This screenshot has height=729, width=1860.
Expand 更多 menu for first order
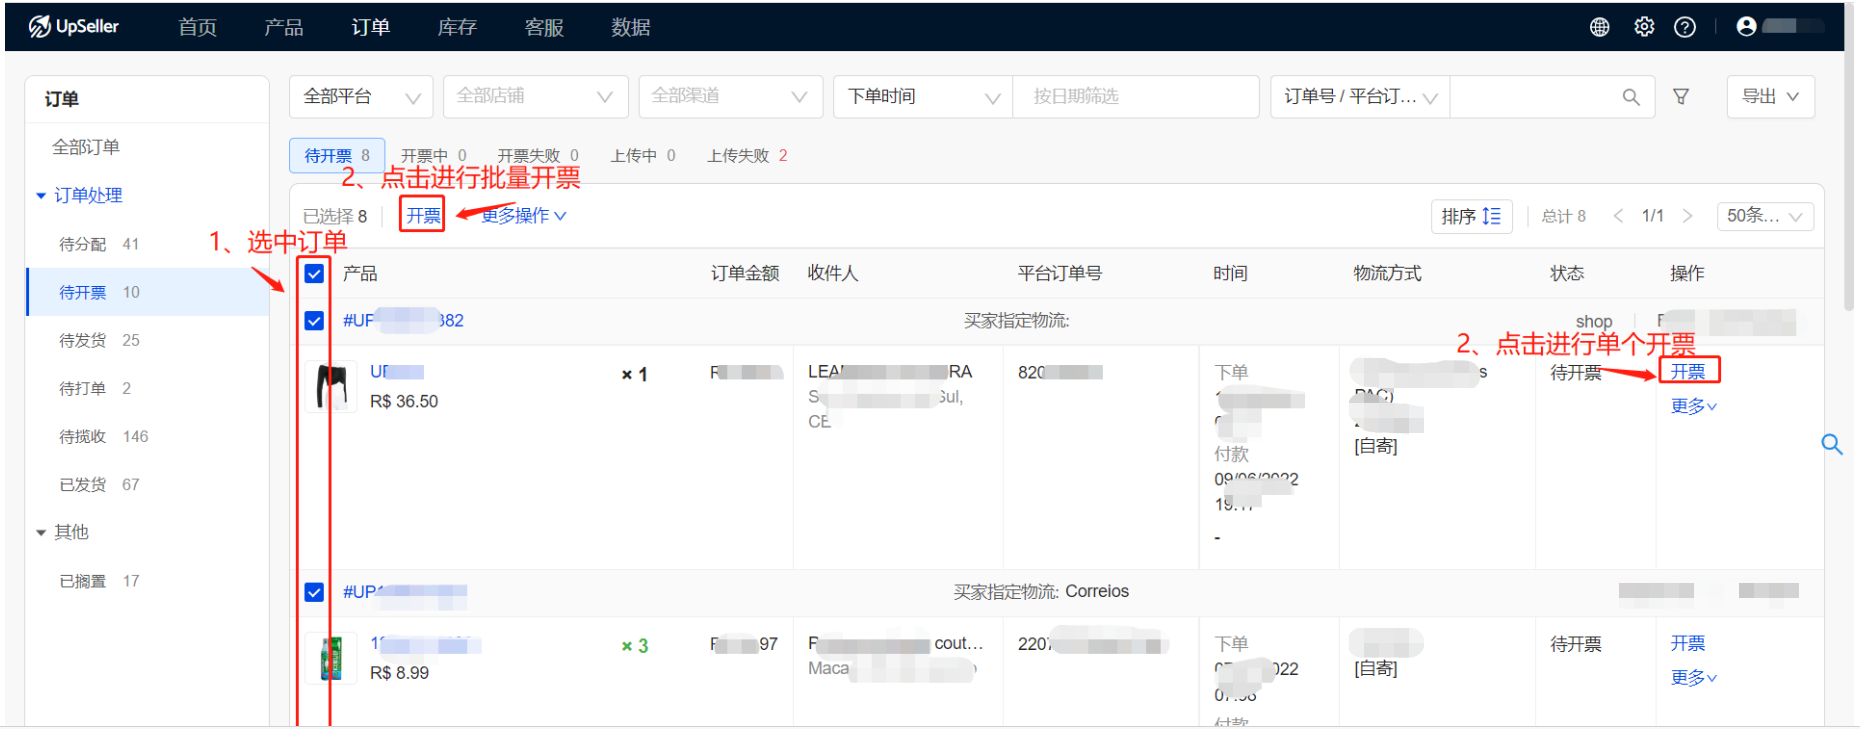(x=1693, y=406)
